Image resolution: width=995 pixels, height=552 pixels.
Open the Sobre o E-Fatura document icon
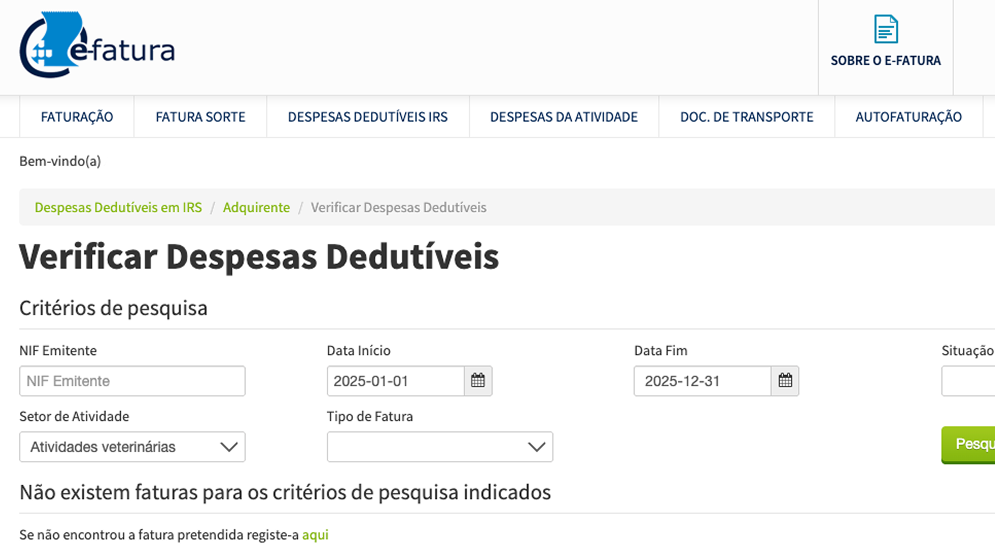pos(886,30)
